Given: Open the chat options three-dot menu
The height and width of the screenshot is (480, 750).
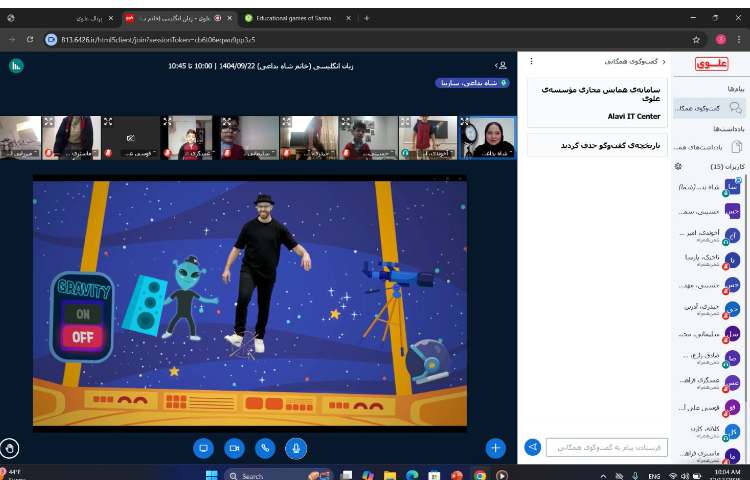Looking at the screenshot, I should (531, 62).
